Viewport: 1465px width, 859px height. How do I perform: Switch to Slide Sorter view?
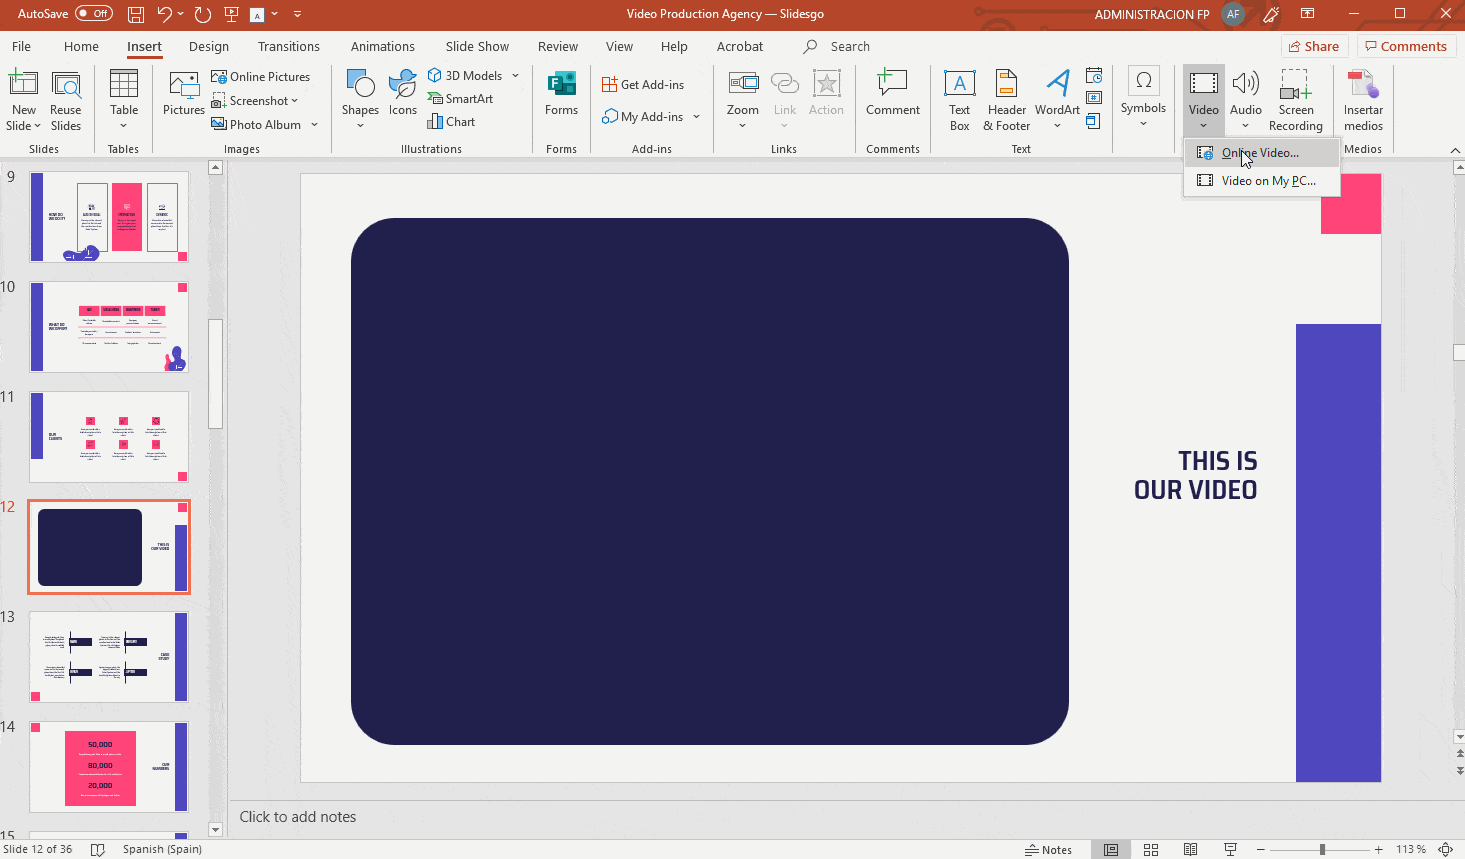coord(1151,850)
